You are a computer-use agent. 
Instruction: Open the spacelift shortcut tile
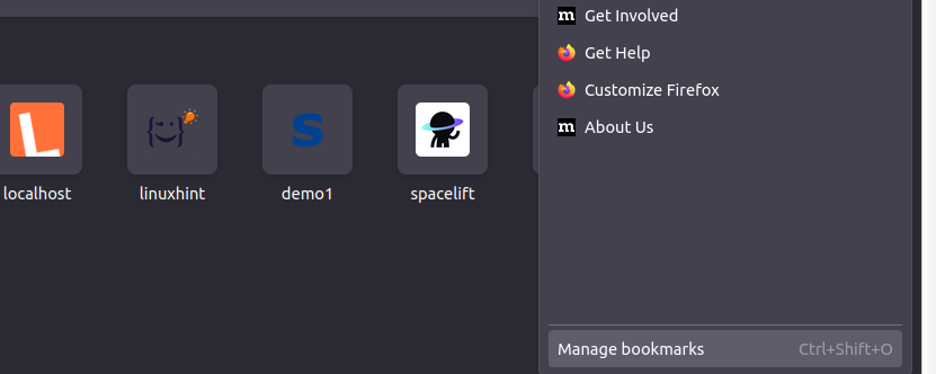[442, 129]
